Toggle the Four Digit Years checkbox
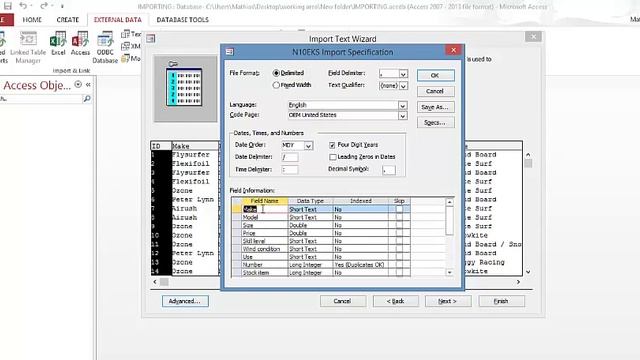Viewport: 640px width, 360px height. [332, 145]
